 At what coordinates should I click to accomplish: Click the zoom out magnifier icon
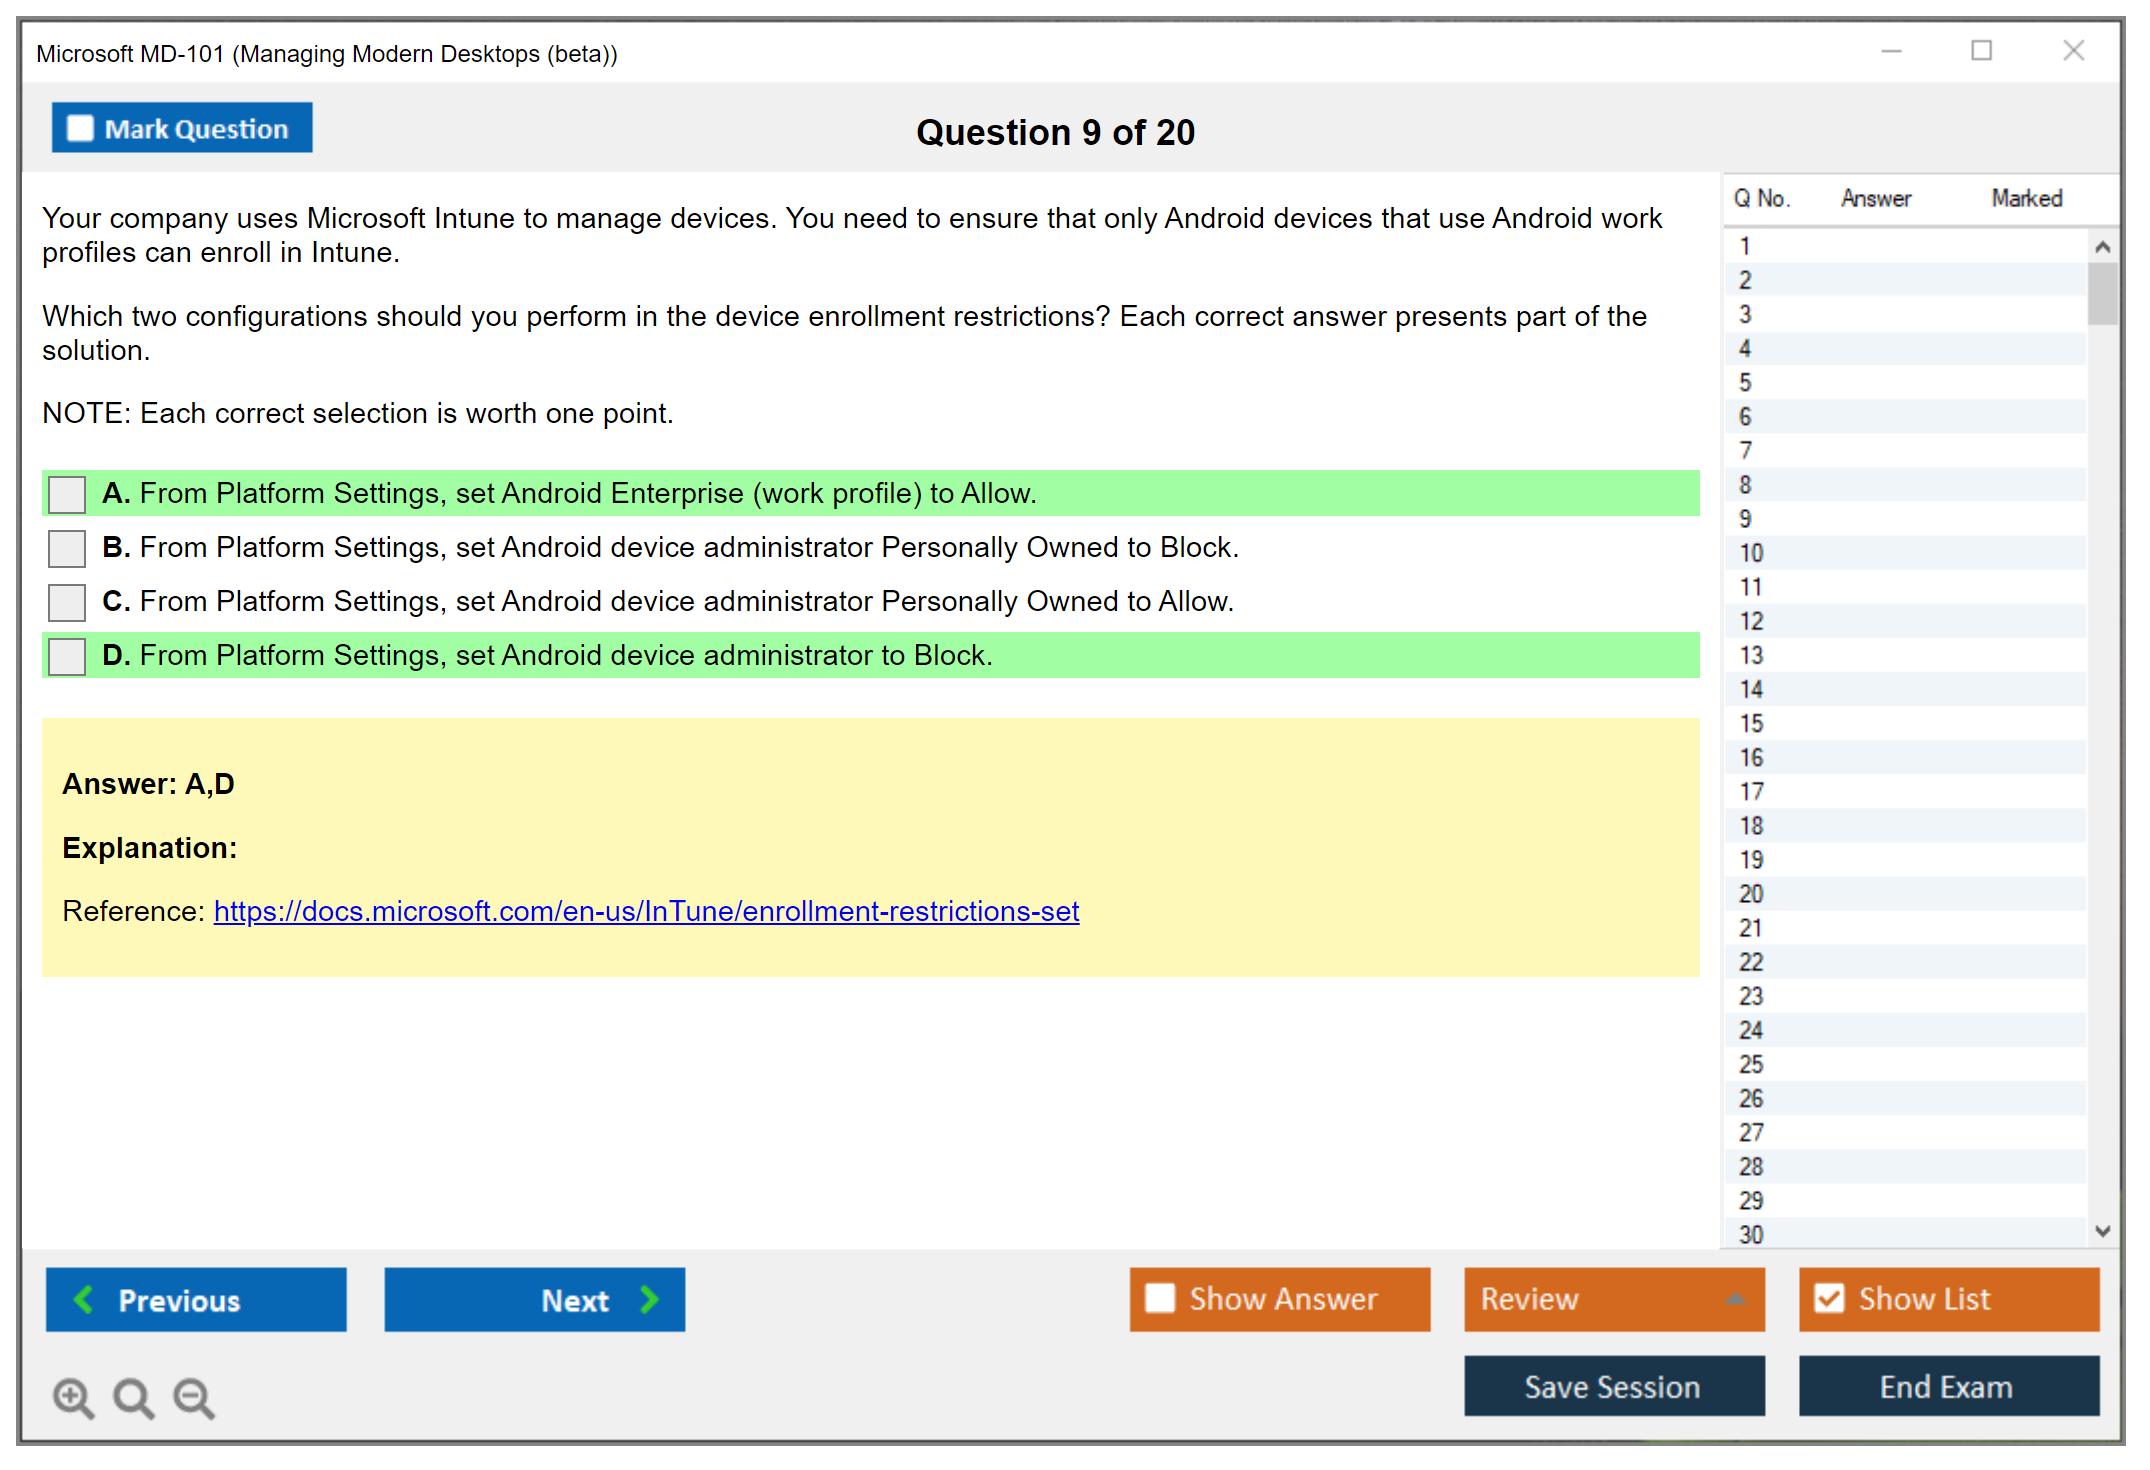[x=194, y=1397]
